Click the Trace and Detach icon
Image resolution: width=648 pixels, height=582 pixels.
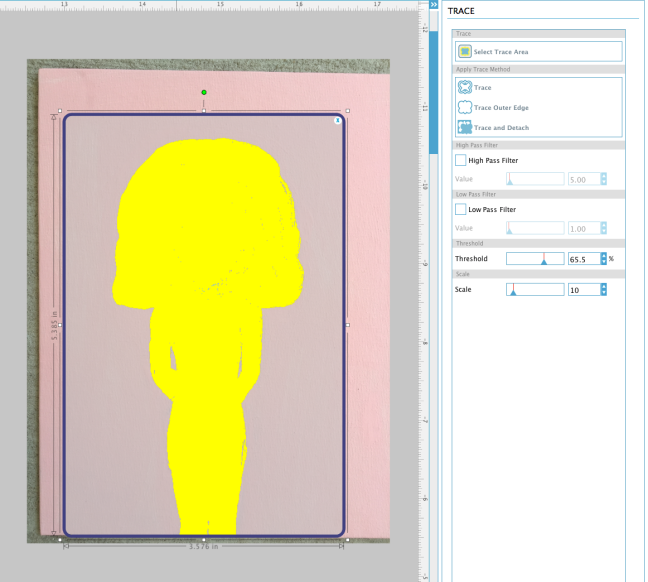click(465, 127)
